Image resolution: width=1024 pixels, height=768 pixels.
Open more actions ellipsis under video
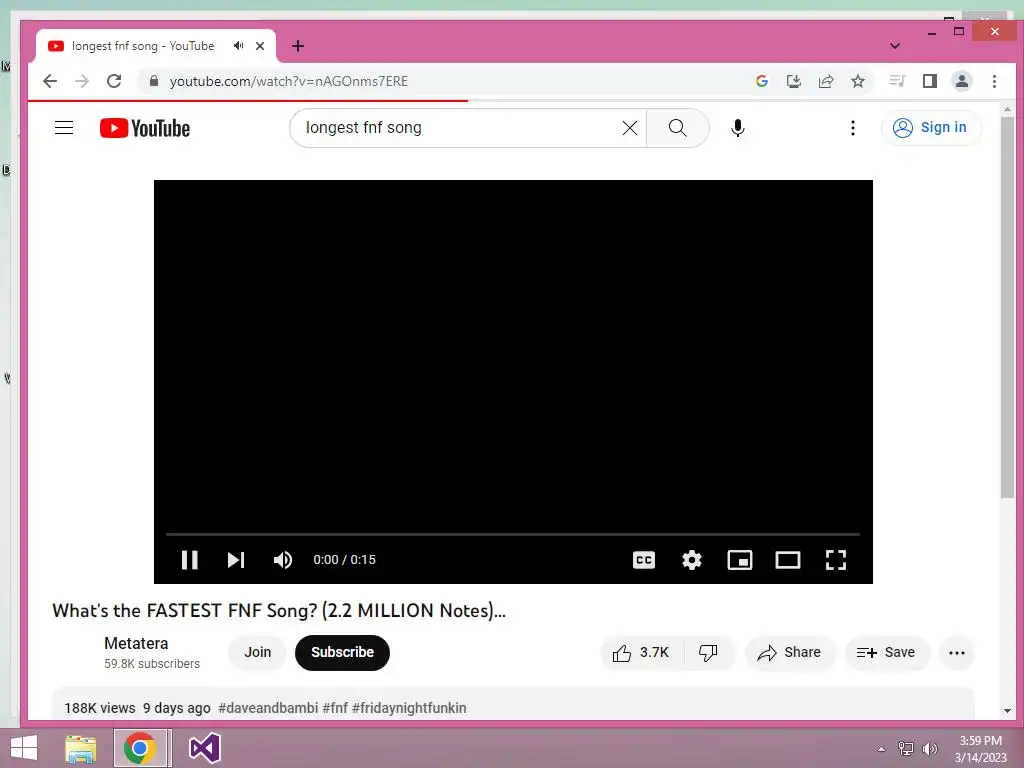(957, 652)
